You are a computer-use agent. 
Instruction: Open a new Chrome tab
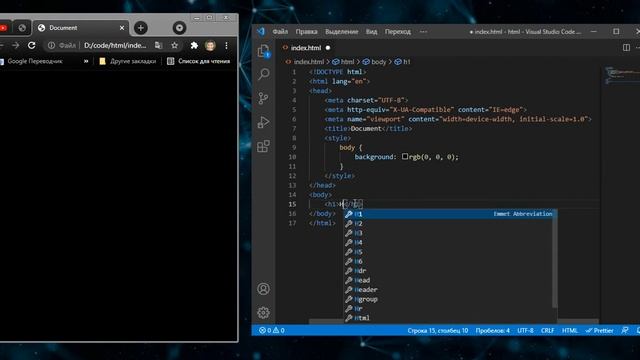(141, 28)
